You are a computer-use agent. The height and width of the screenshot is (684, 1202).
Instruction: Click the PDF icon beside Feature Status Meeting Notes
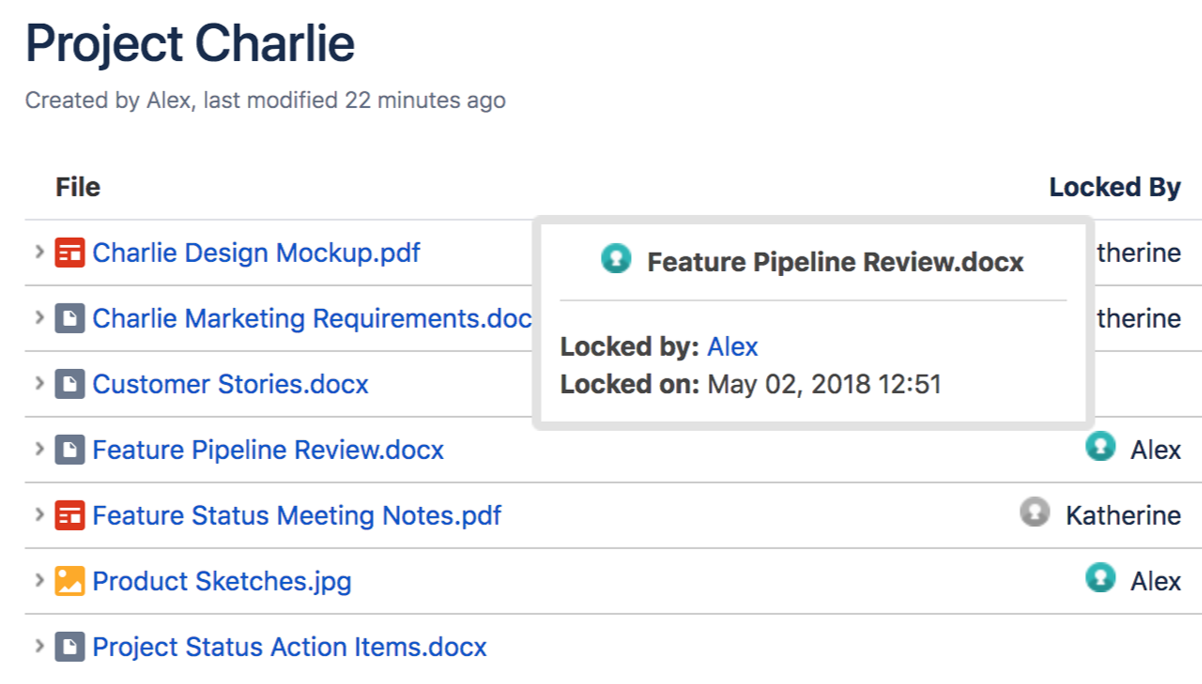(x=69, y=516)
